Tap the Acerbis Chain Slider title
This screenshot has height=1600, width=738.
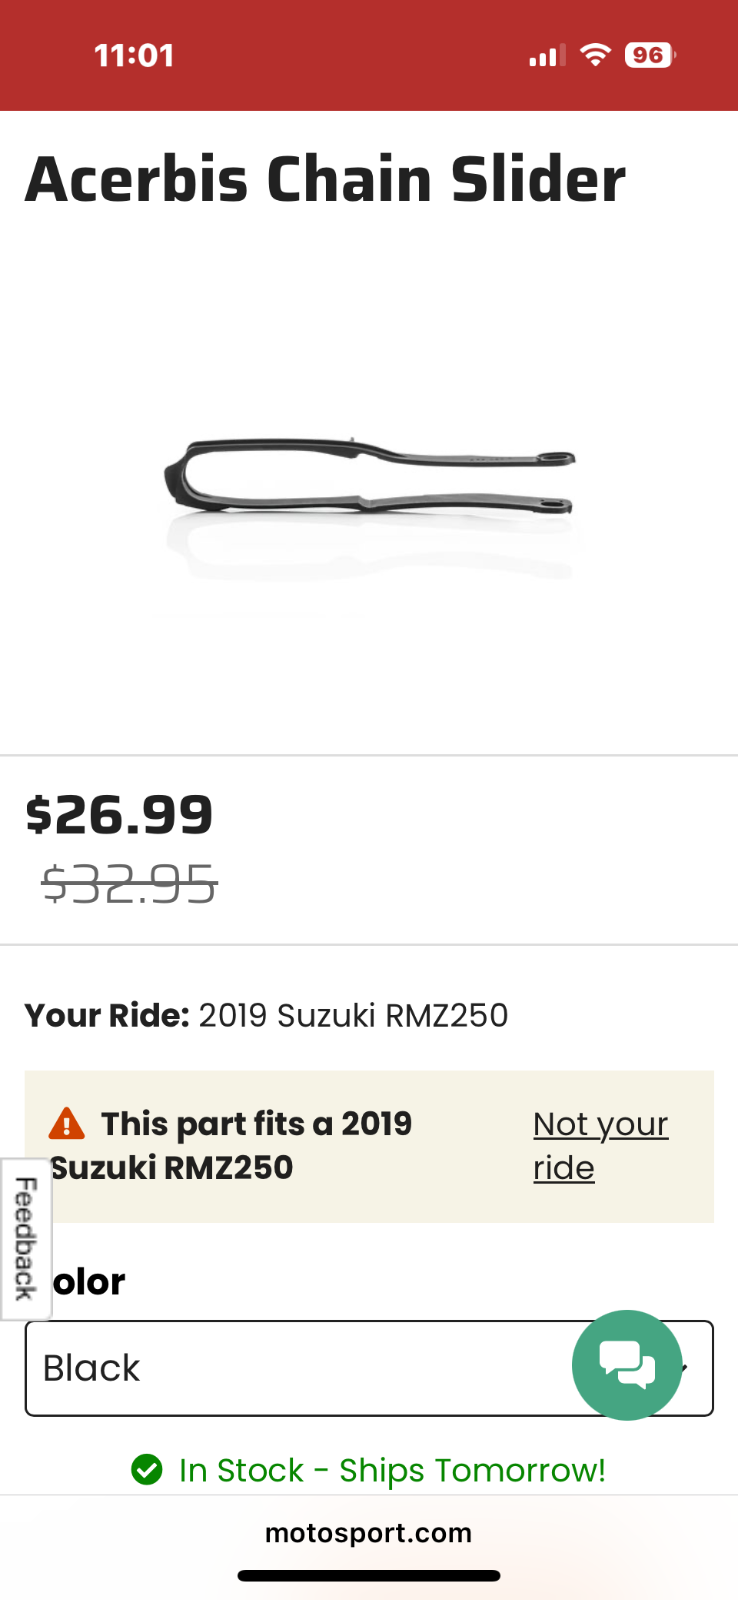(x=325, y=180)
